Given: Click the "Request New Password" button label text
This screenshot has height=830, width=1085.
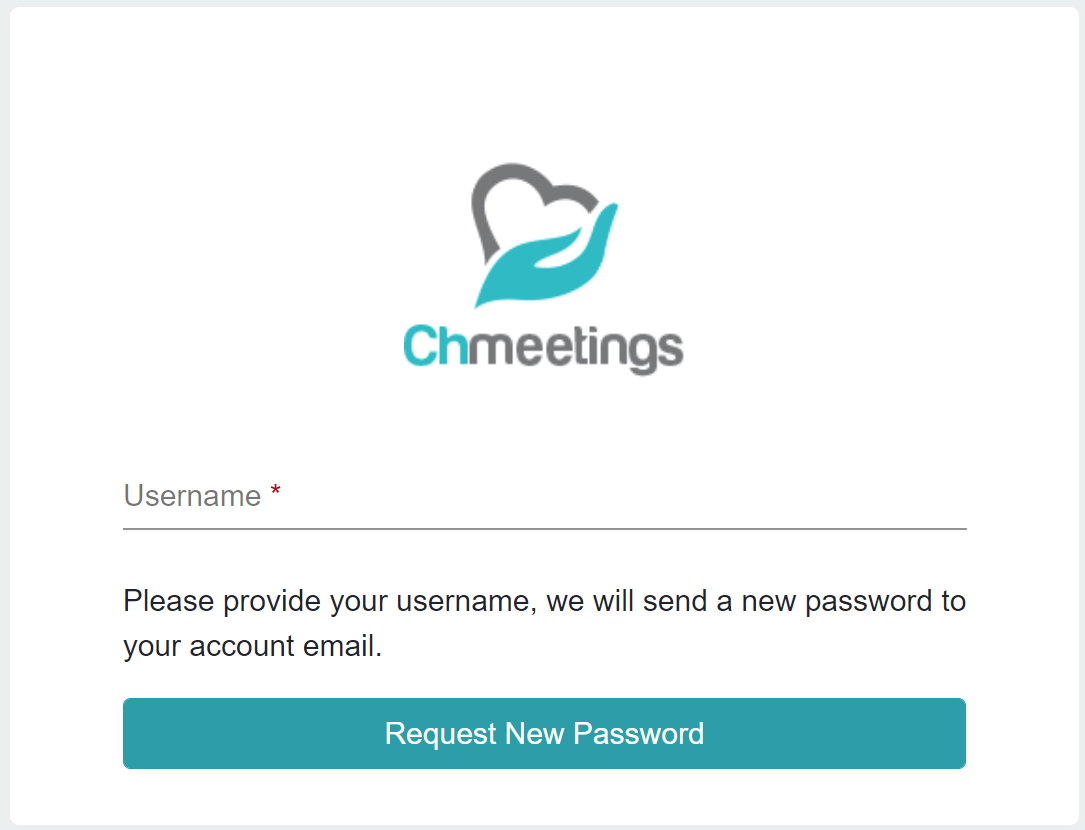Looking at the screenshot, I should click(545, 734).
